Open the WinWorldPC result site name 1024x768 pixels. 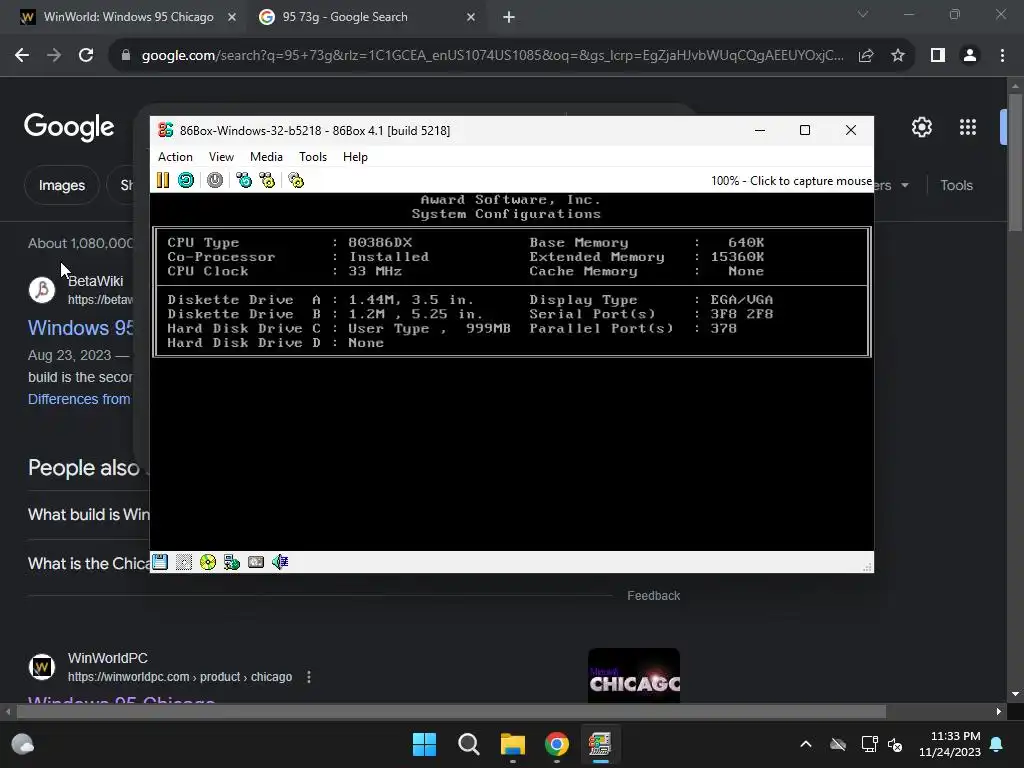point(108,658)
